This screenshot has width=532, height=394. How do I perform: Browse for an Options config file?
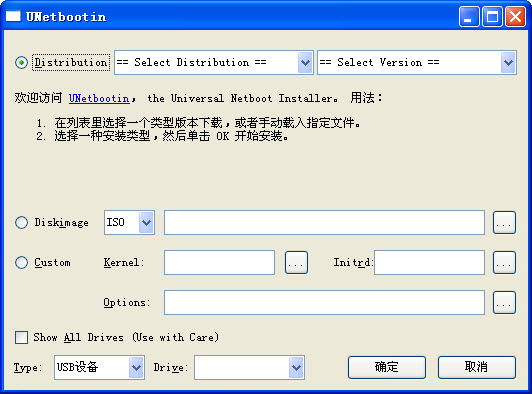[505, 302]
